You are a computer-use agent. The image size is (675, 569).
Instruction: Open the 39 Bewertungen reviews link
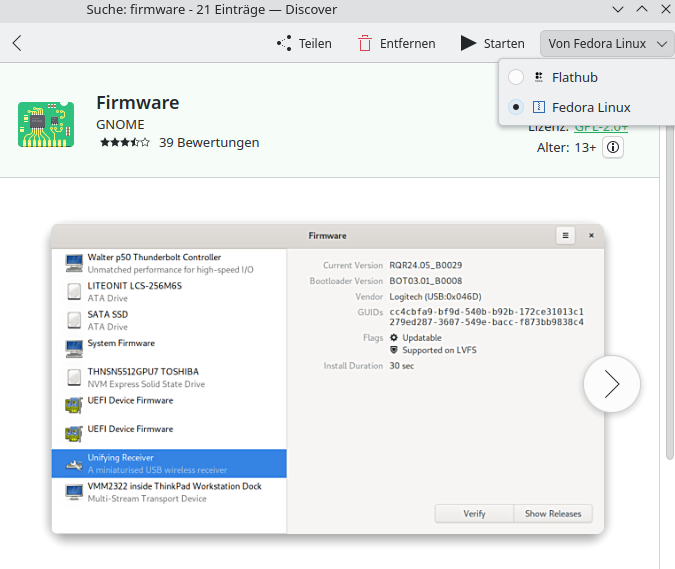click(209, 142)
